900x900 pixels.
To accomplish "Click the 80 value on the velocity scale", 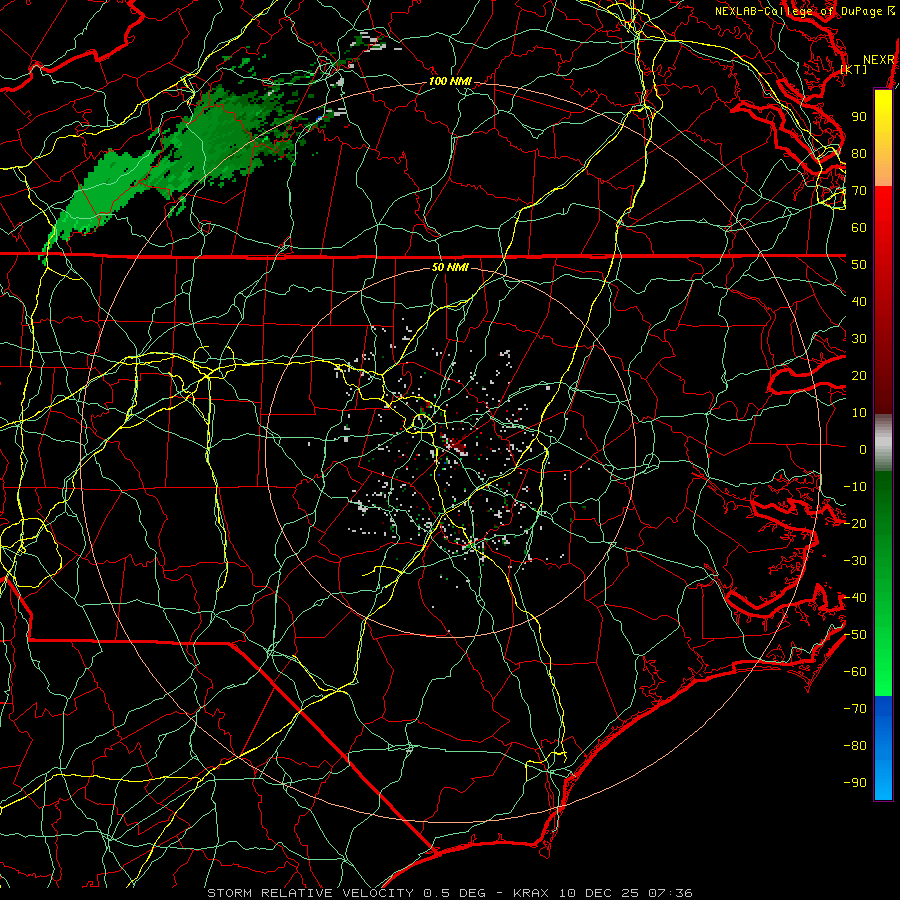I will point(859,153).
